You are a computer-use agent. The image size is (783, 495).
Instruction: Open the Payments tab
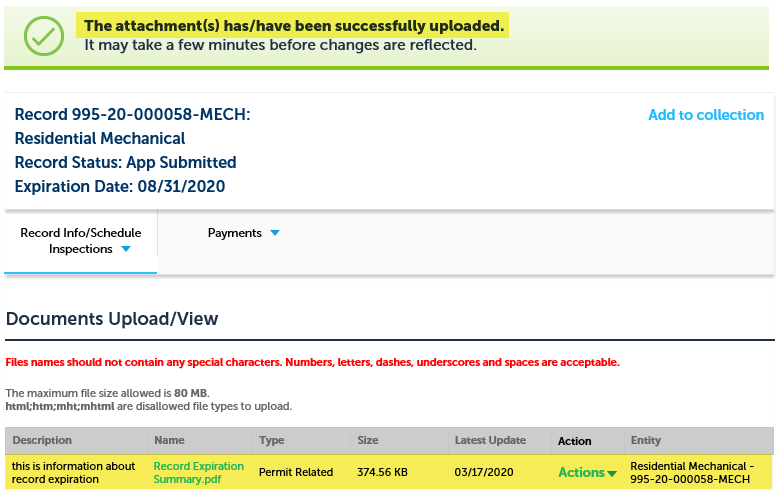tap(235, 233)
